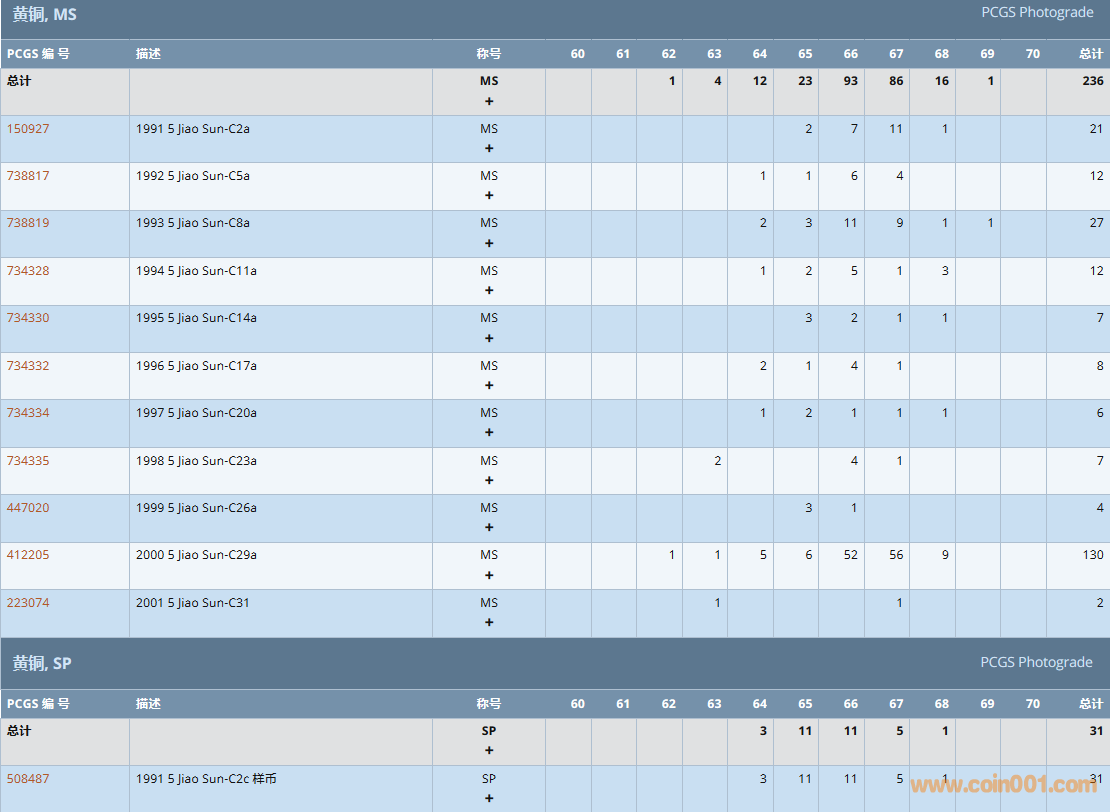
Task: Open PCGS number 738817 link
Action: click(x=28, y=176)
